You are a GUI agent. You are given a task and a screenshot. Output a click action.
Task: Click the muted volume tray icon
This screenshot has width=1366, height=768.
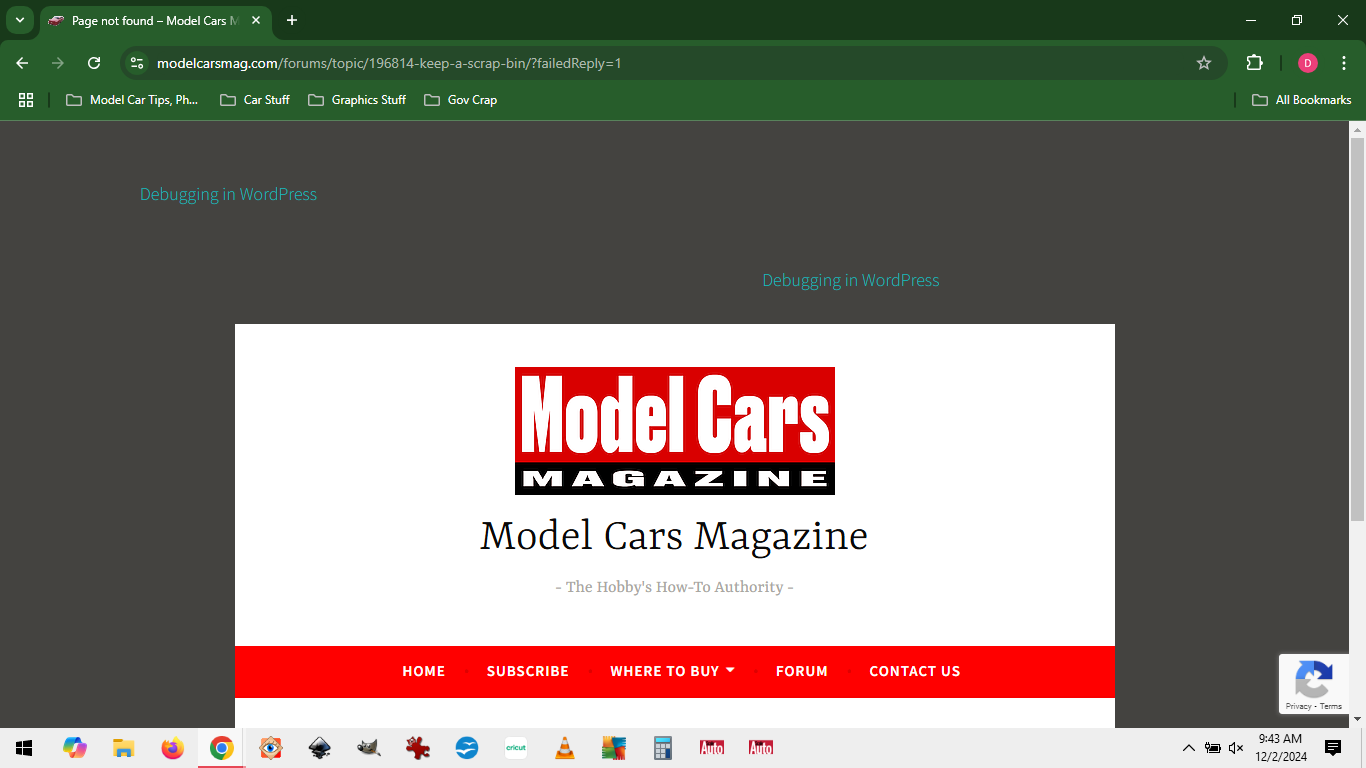1236,748
